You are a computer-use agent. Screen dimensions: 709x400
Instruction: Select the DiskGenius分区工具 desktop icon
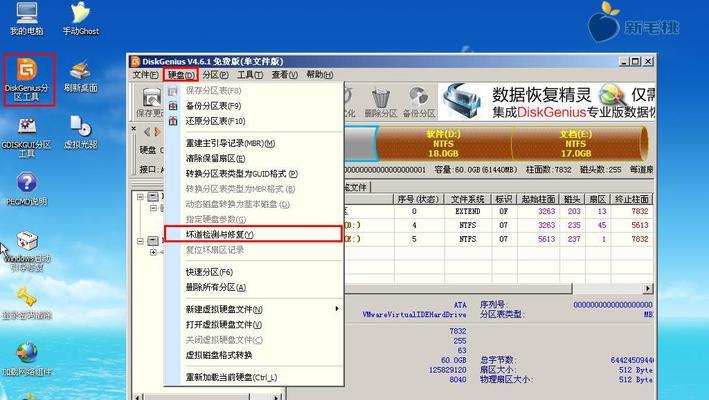27,80
